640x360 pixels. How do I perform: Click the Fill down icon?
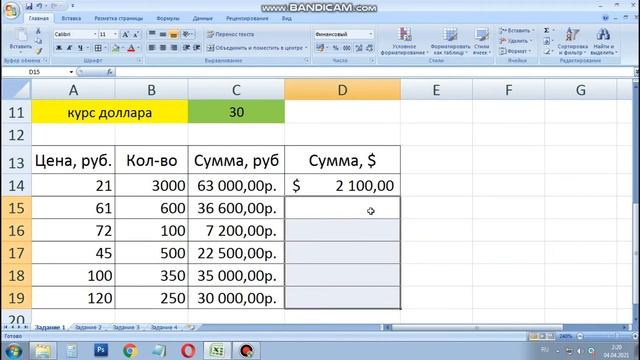[547, 41]
